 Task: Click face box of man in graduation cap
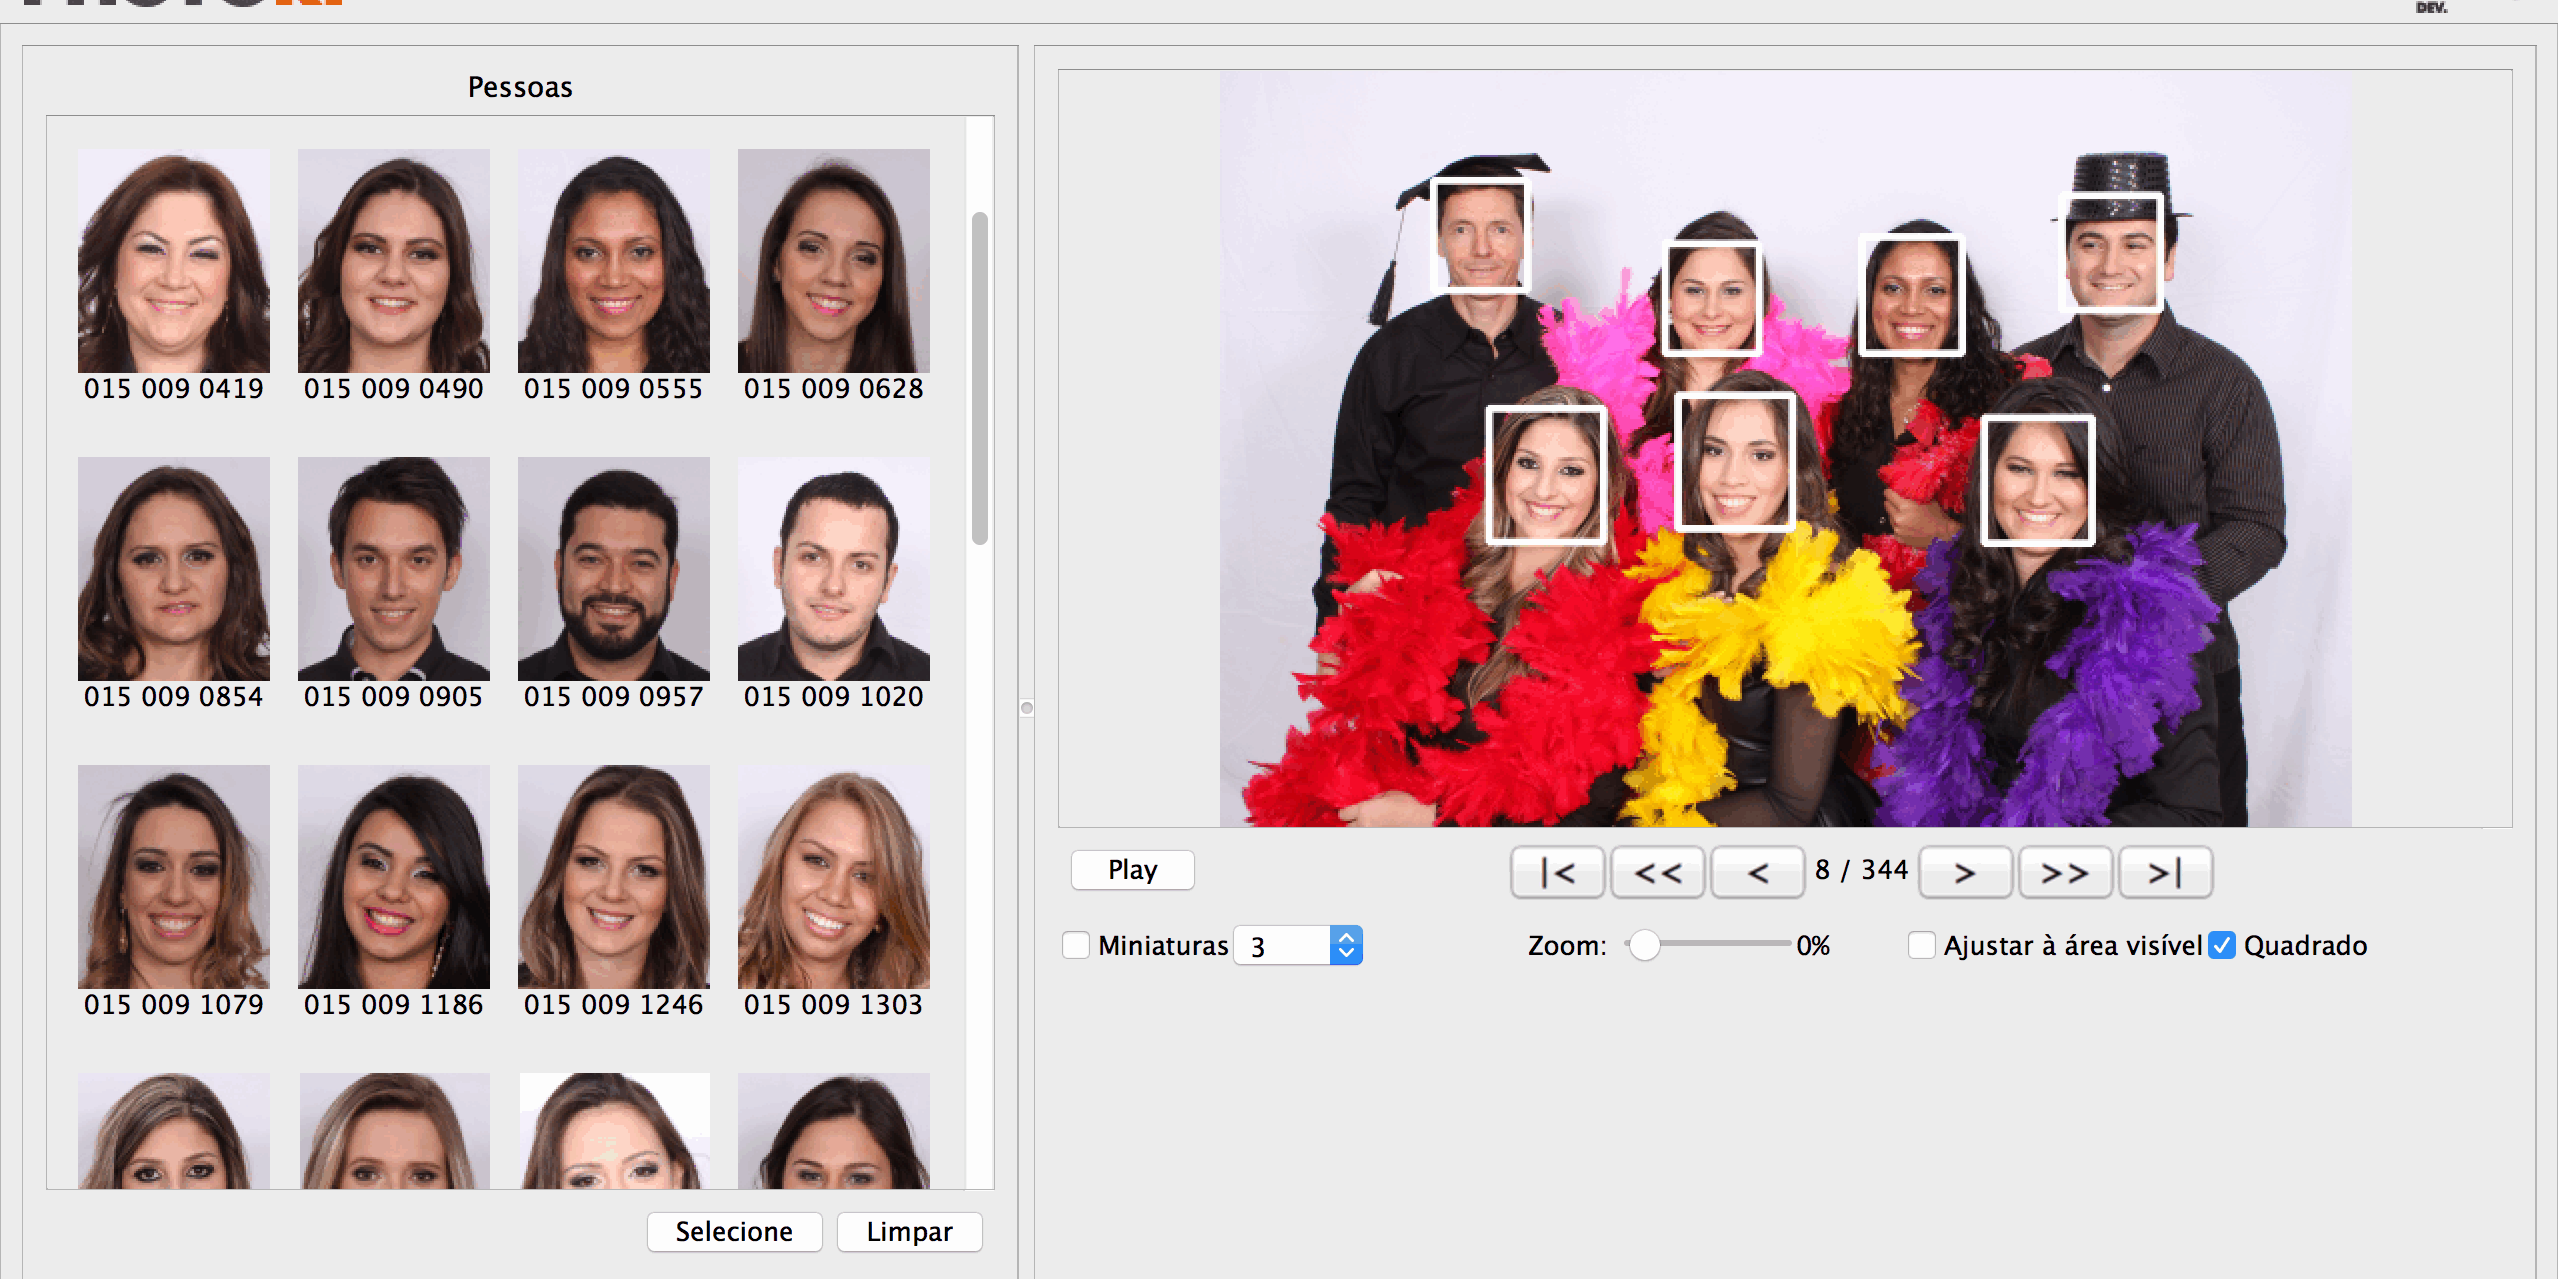tap(1481, 236)
